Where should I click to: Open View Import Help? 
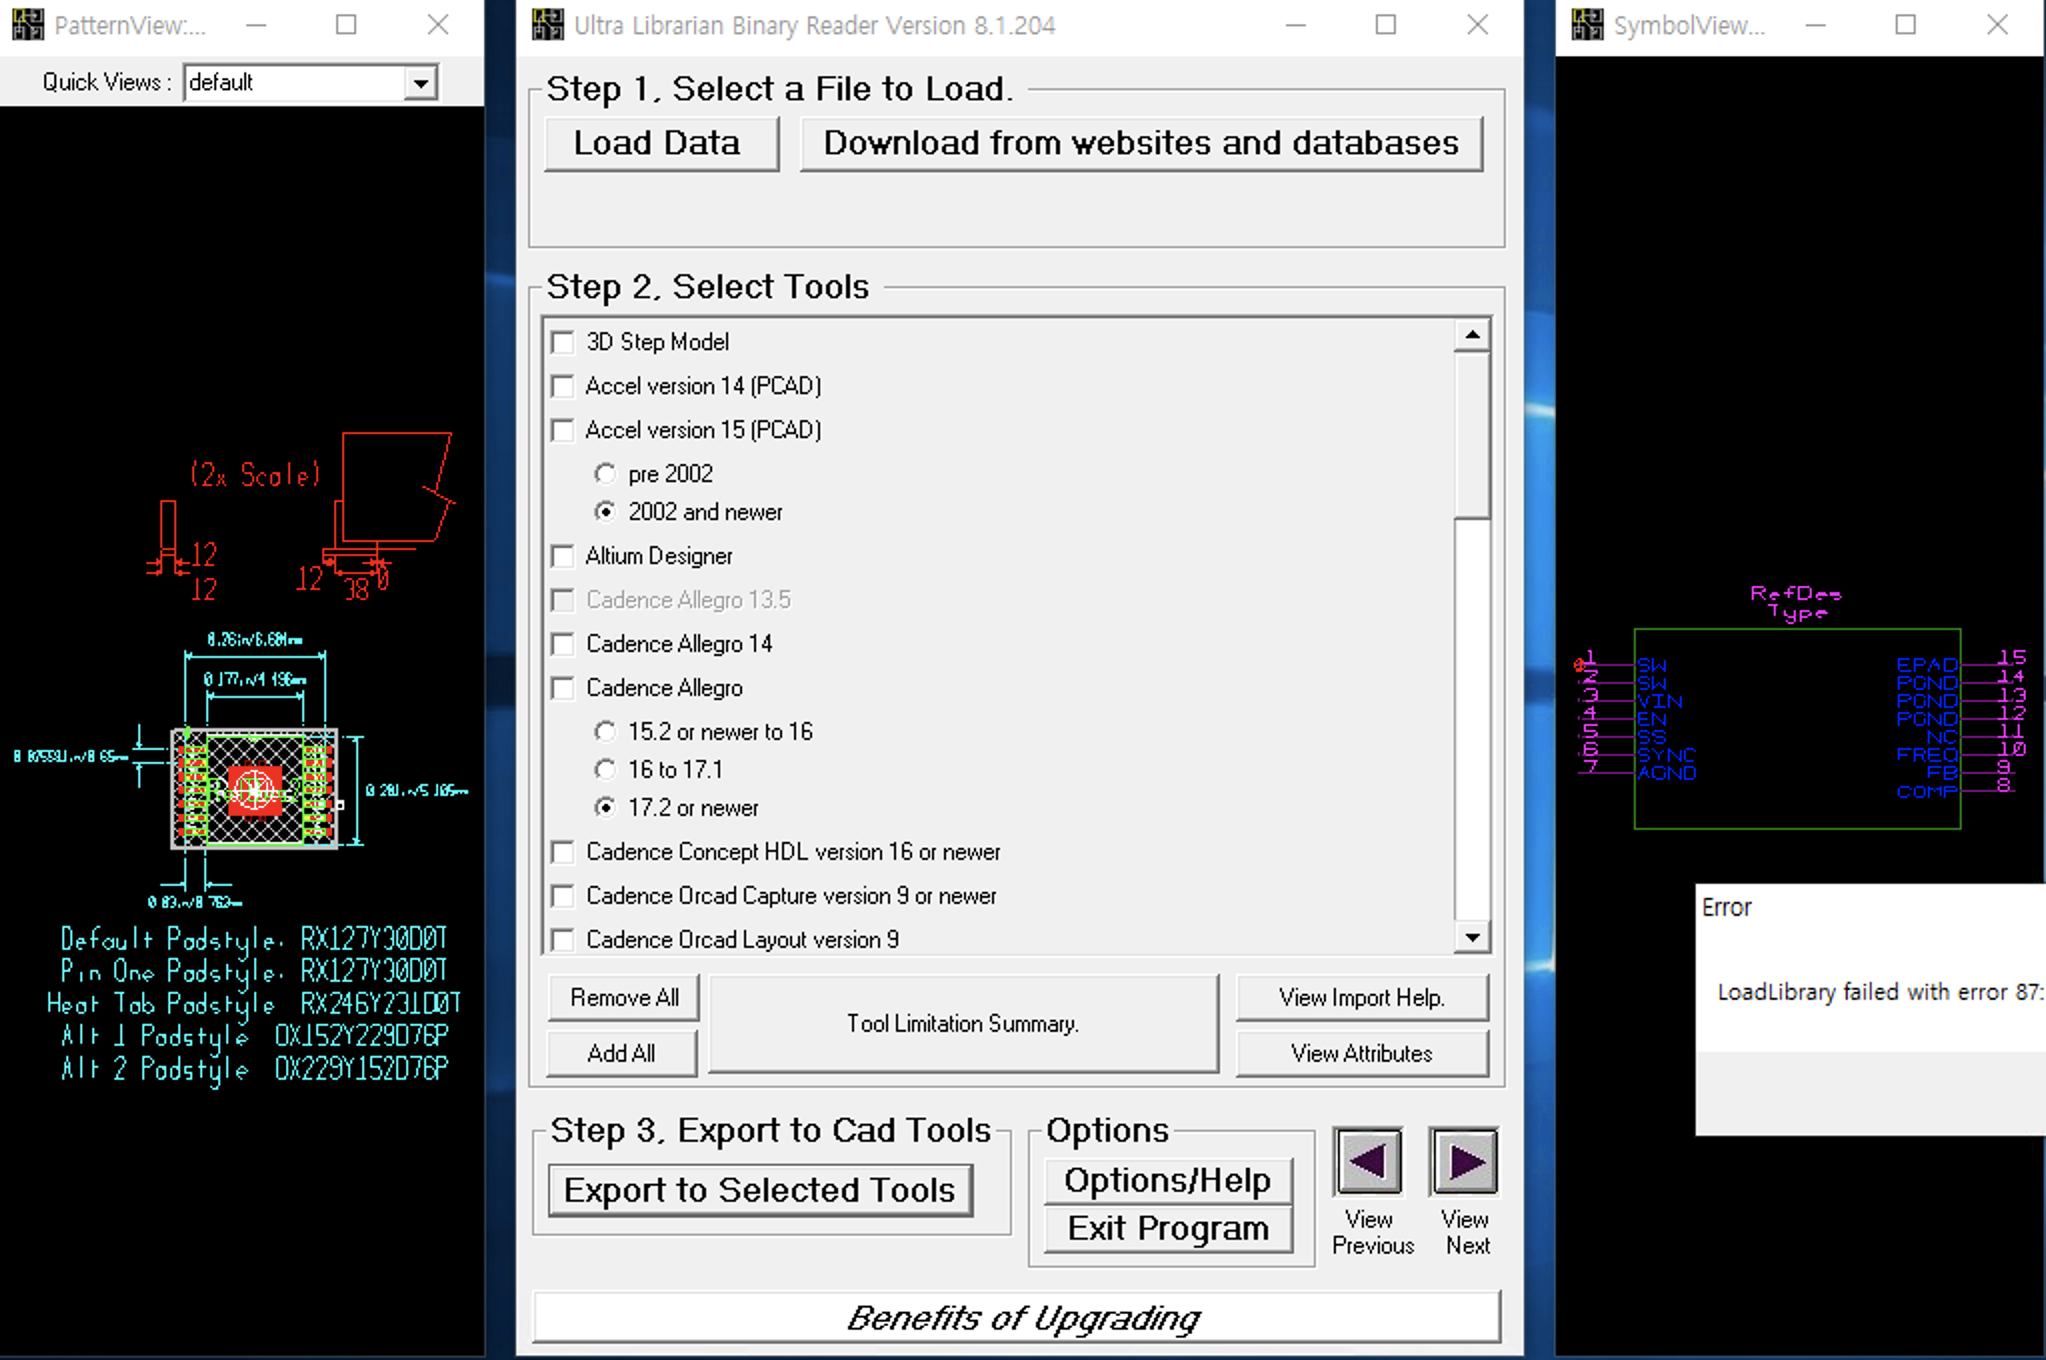(1362, 998)
